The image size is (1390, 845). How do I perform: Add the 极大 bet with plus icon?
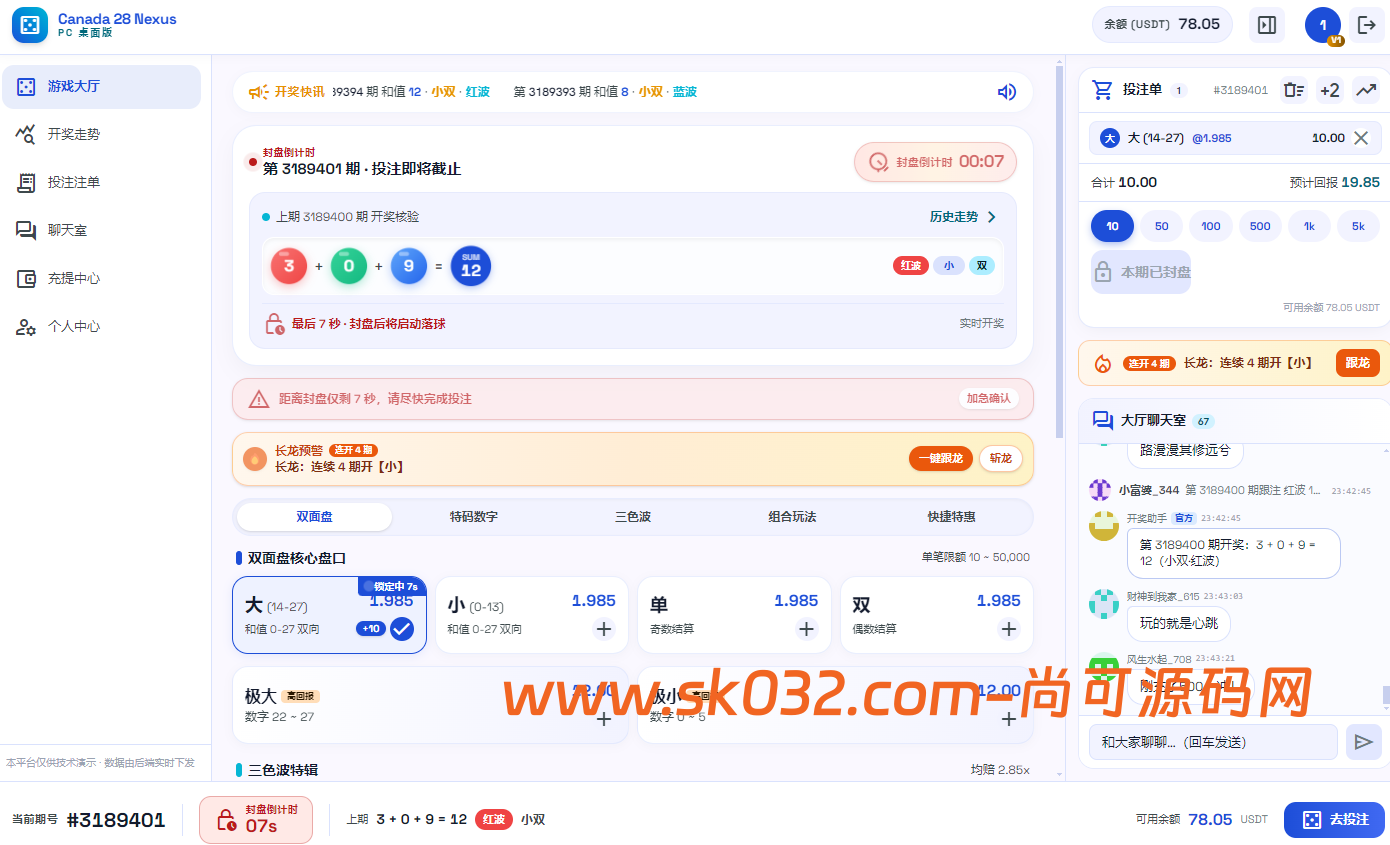click(x=603, y=718)
